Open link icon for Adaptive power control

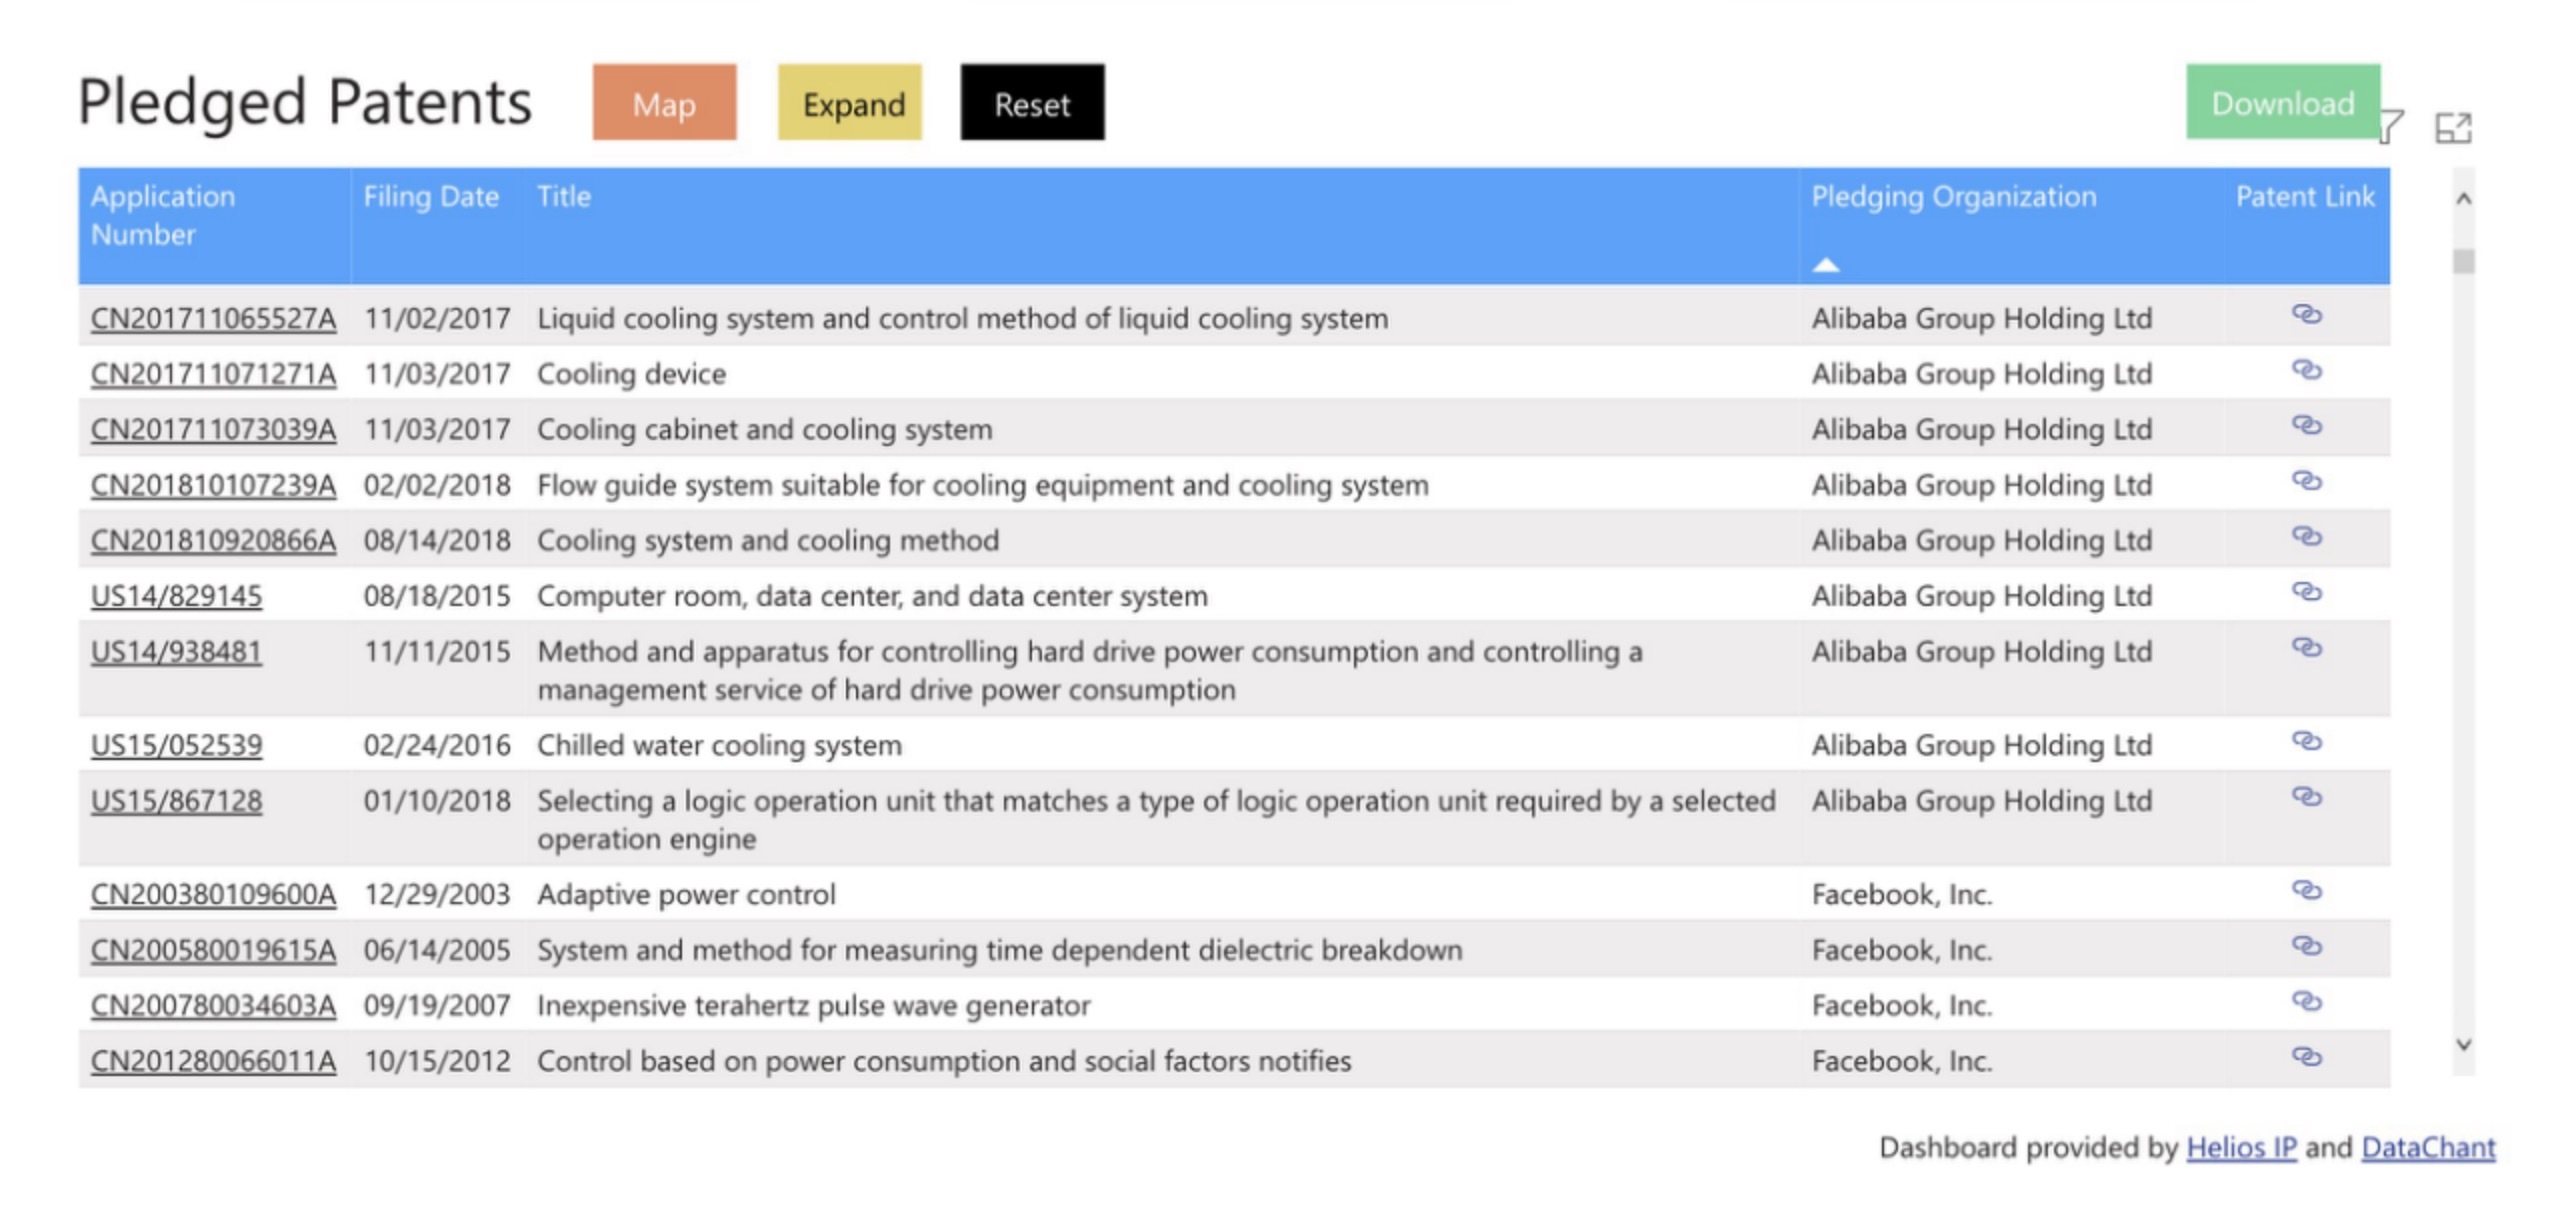[x=2305, y=890]
